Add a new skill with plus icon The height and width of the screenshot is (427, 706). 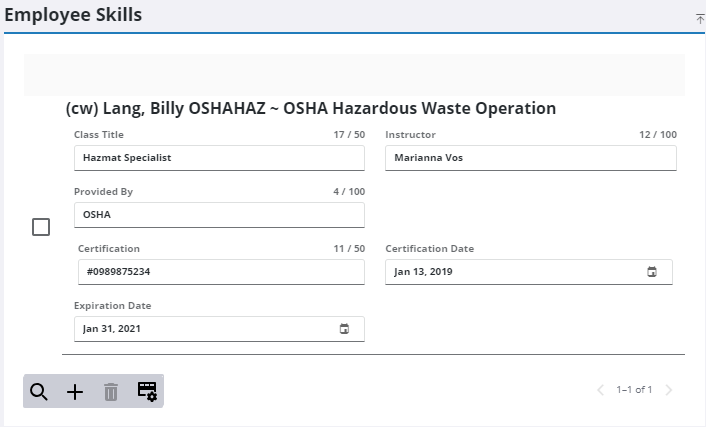(75, 392)
